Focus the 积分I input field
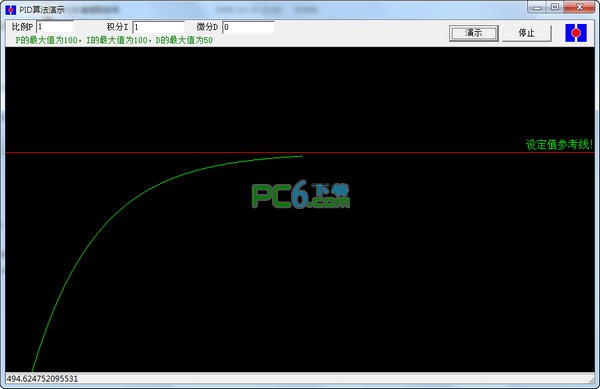Viewport: 600px width, 389px height. tap(158, 27)
